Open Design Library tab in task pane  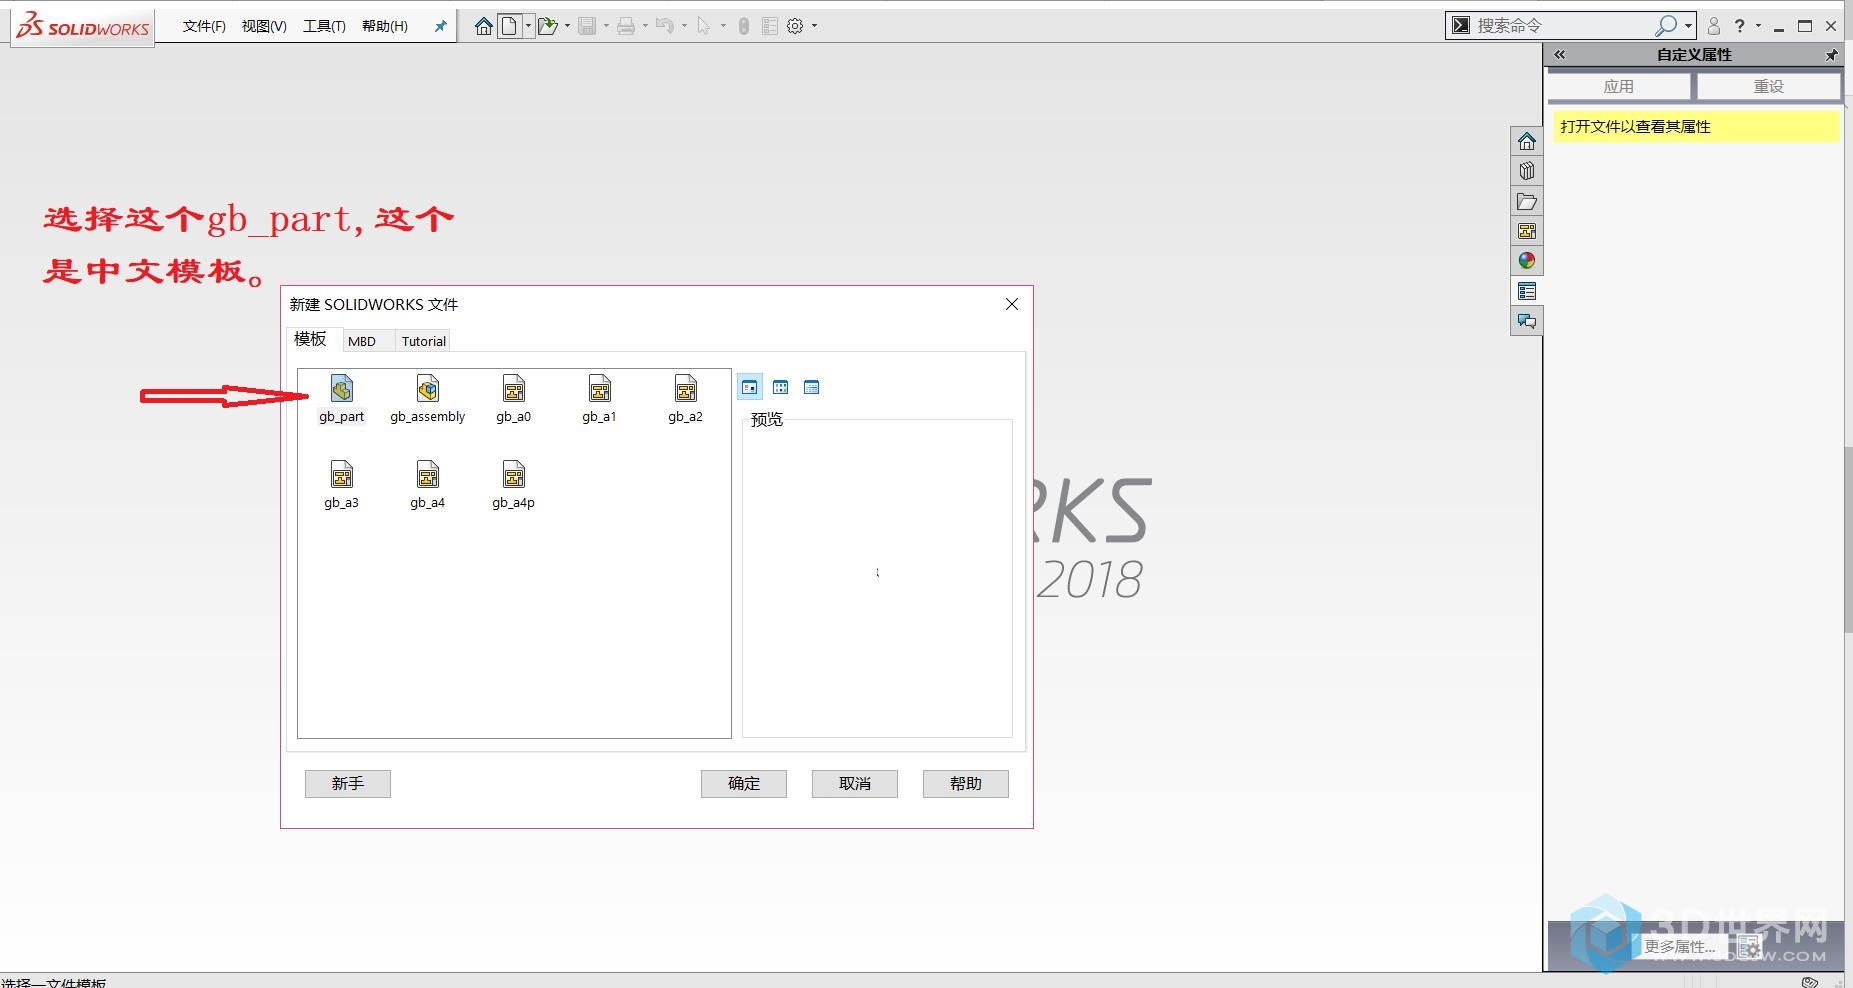(1526, 171)
